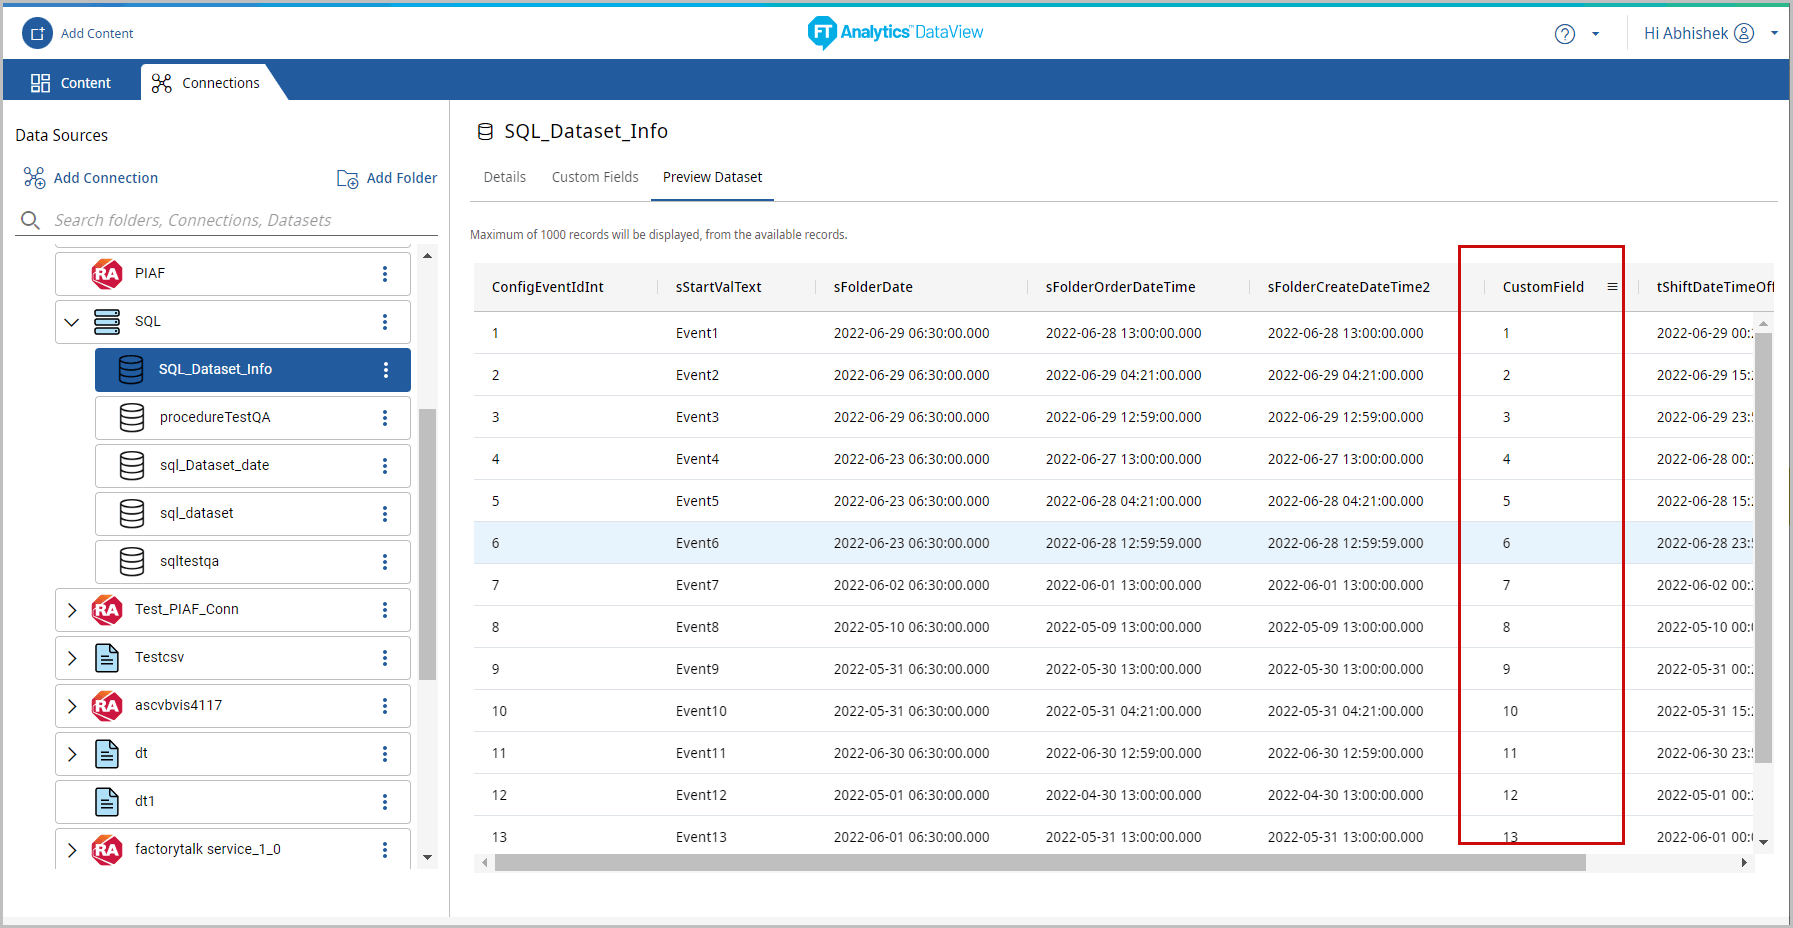The width and height of the screenshot is (1793, 928).
Task: Expand the factorytalk service_1_0 connection
Action: coord(71,850)
